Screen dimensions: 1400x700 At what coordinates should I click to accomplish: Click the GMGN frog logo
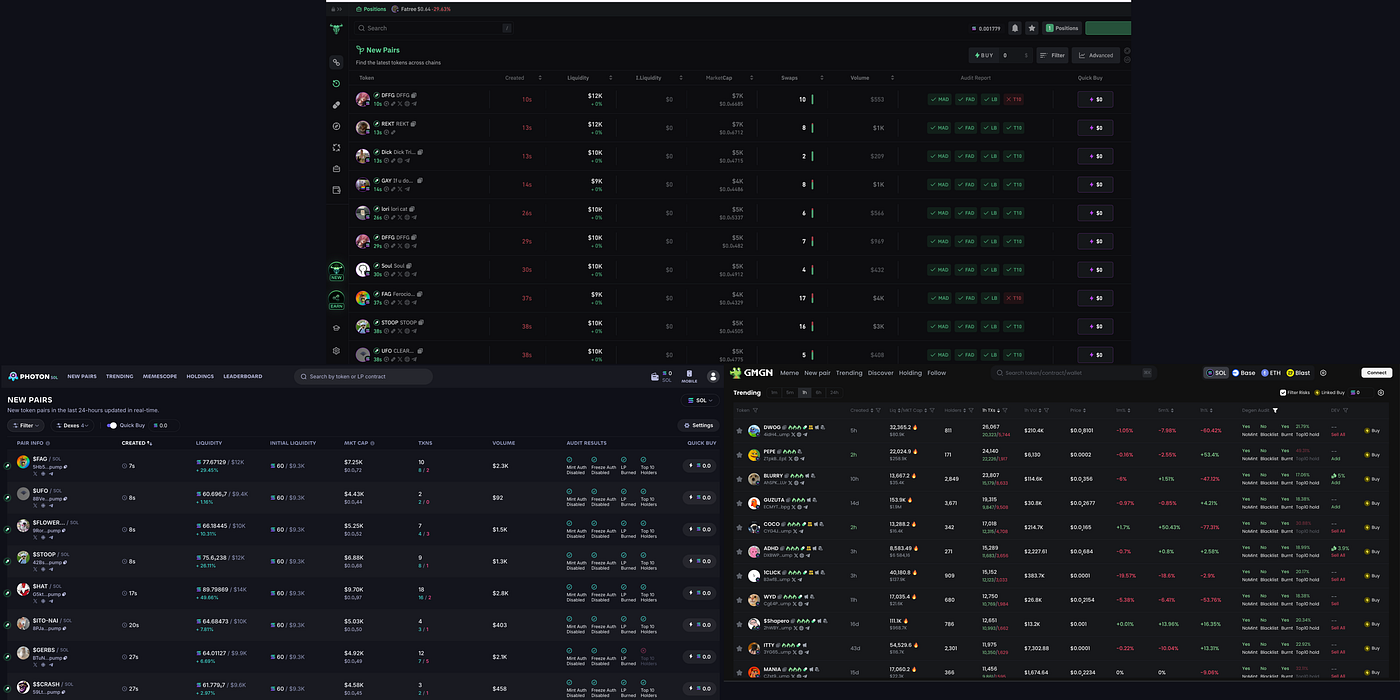736,373
